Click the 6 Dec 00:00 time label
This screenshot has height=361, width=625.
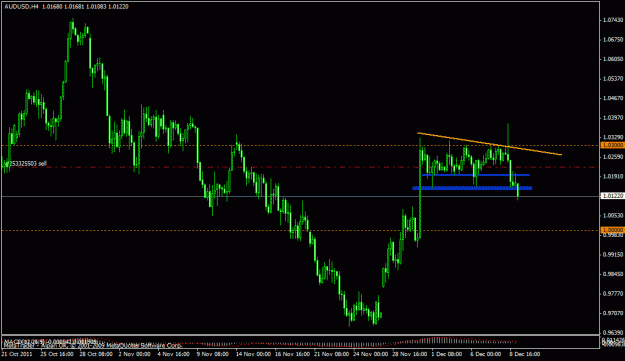pos(486,354)
